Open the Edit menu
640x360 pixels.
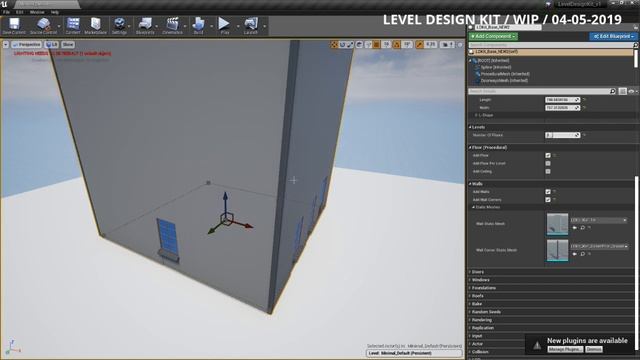point(19,12)
